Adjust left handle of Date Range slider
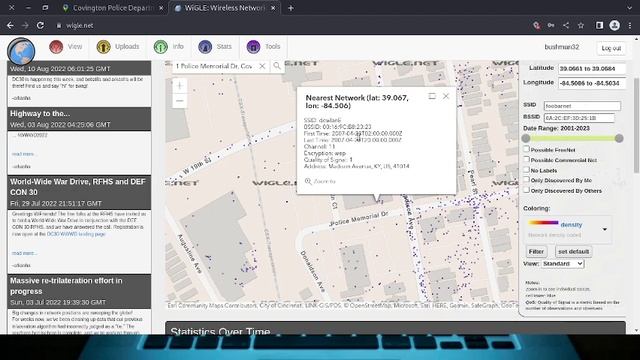Screen dimensions: 640x360 [x=526, y=138]
